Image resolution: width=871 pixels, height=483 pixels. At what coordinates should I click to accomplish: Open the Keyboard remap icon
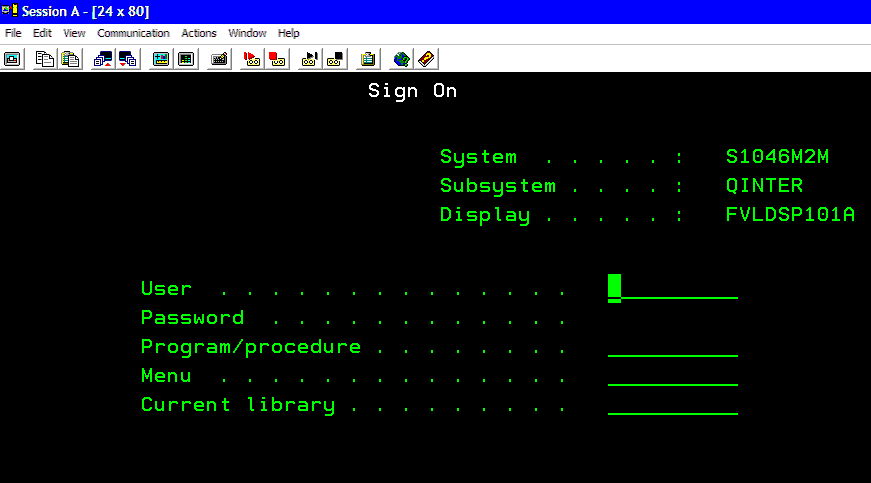pyautogui.click(x=219, y=59)
